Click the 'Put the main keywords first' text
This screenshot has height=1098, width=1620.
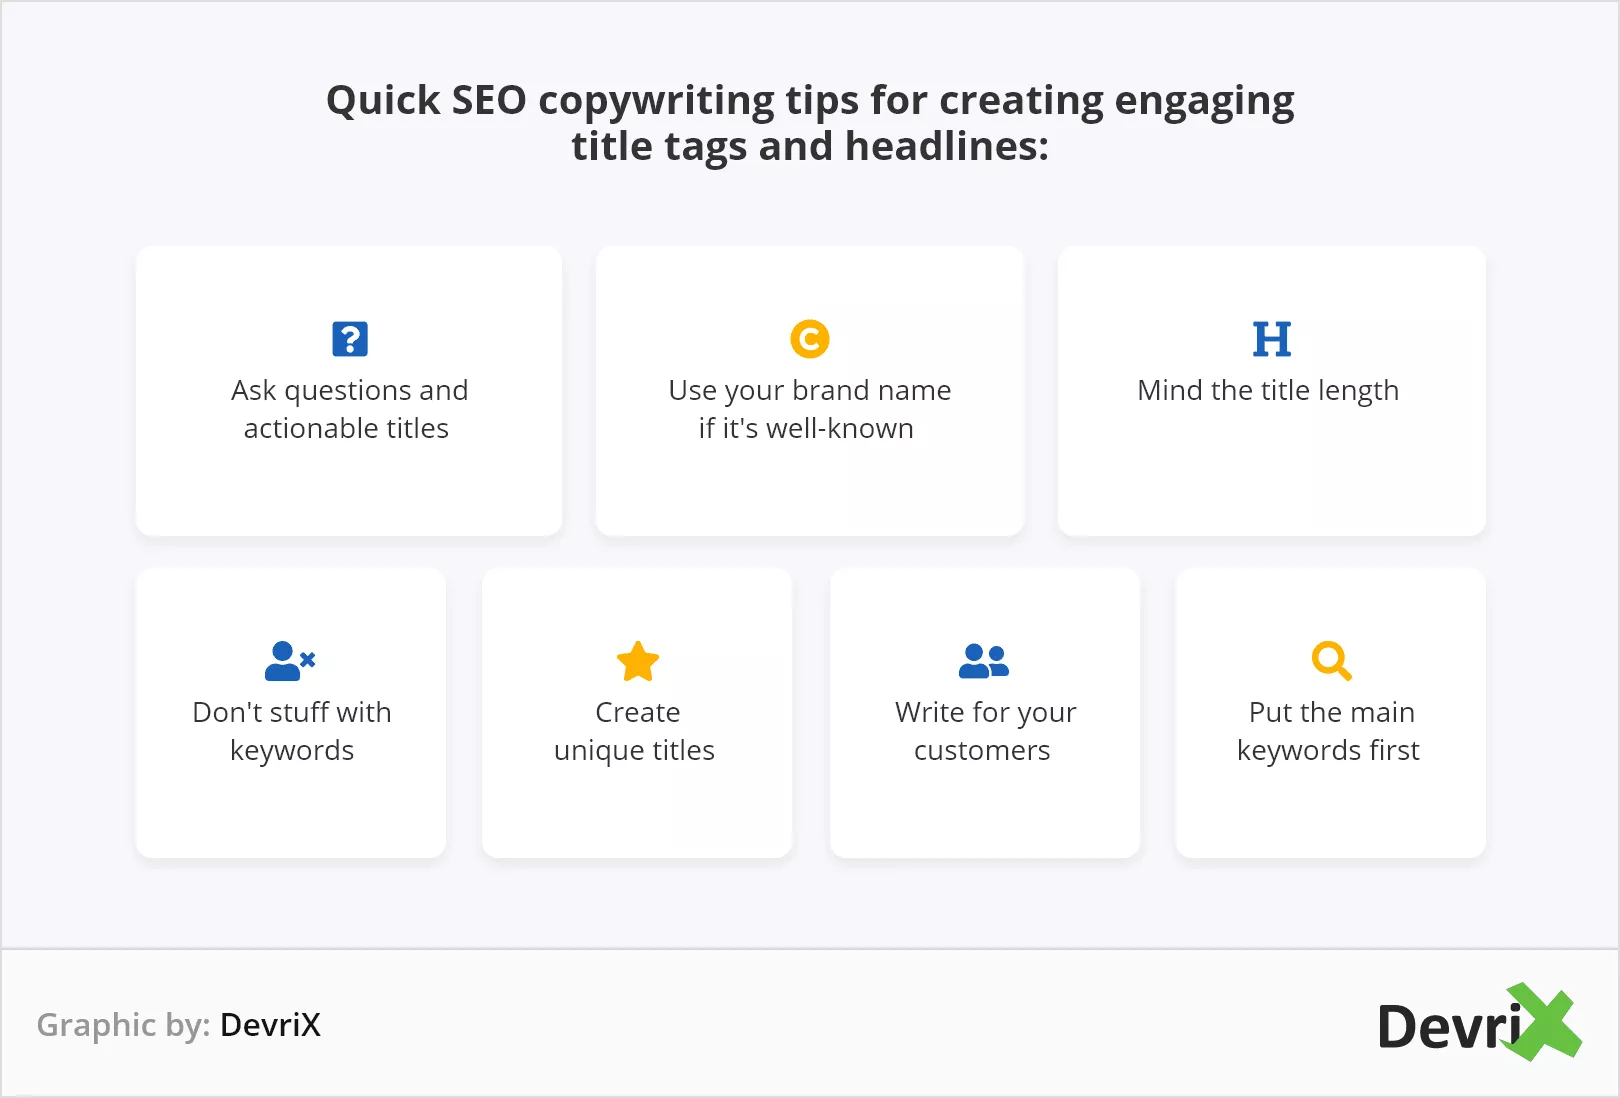[1330, 731]
